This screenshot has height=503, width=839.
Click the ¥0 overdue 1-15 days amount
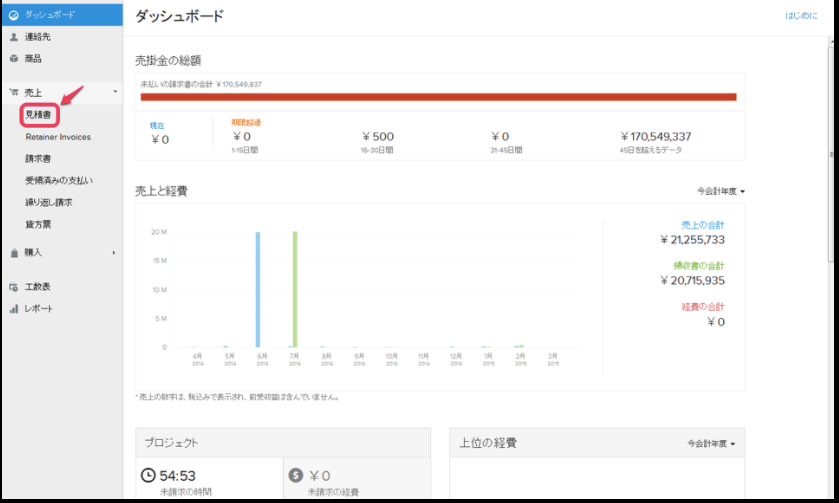point(241,137)
